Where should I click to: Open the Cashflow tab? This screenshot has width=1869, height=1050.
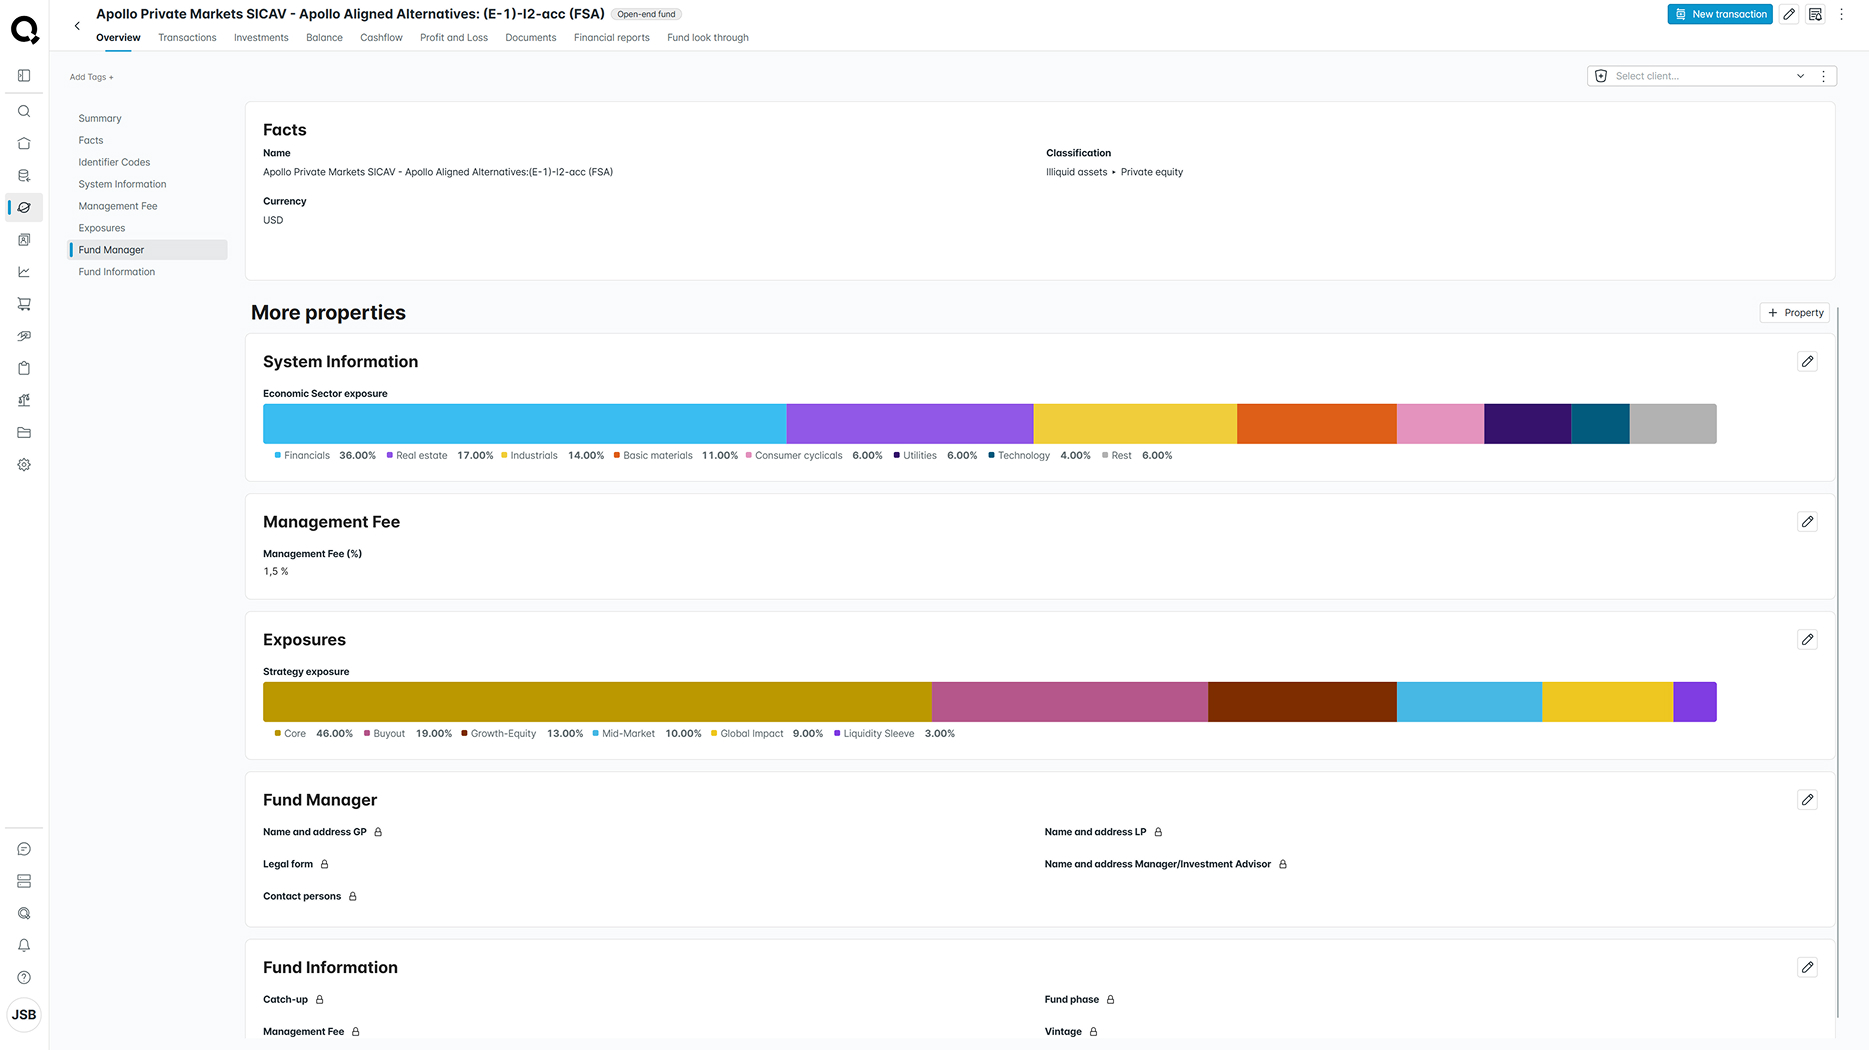pos(381,38)
